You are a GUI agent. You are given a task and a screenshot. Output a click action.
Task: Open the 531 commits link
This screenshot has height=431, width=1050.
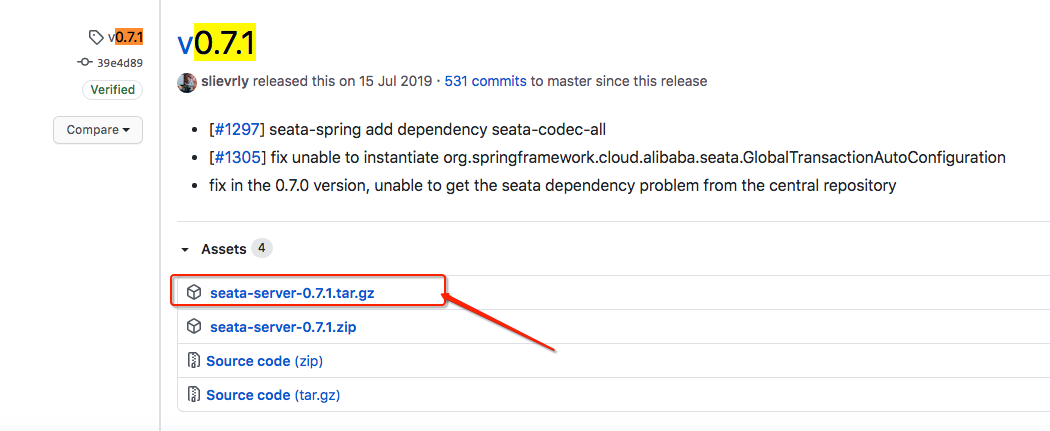[x=485, y=83]
